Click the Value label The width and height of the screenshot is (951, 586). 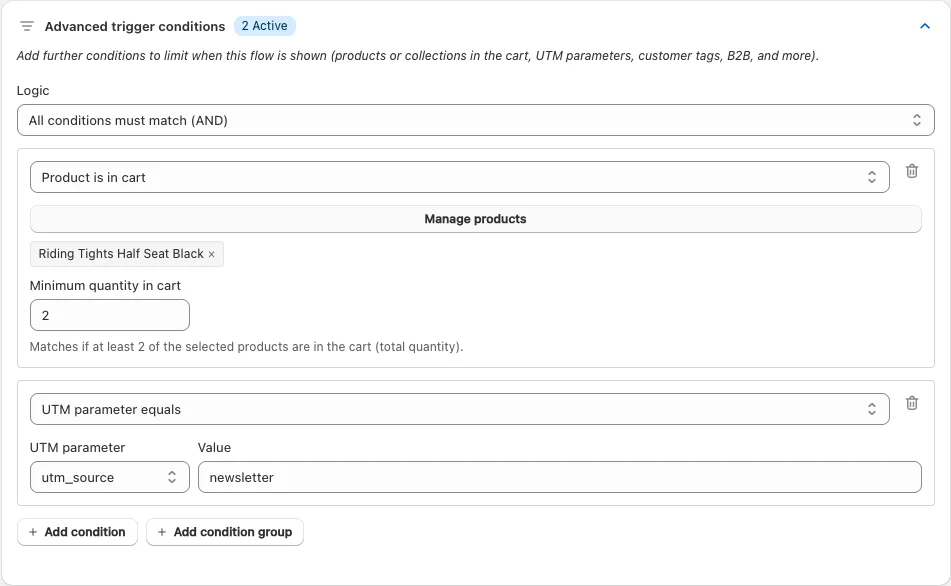(x=214, y=447)
